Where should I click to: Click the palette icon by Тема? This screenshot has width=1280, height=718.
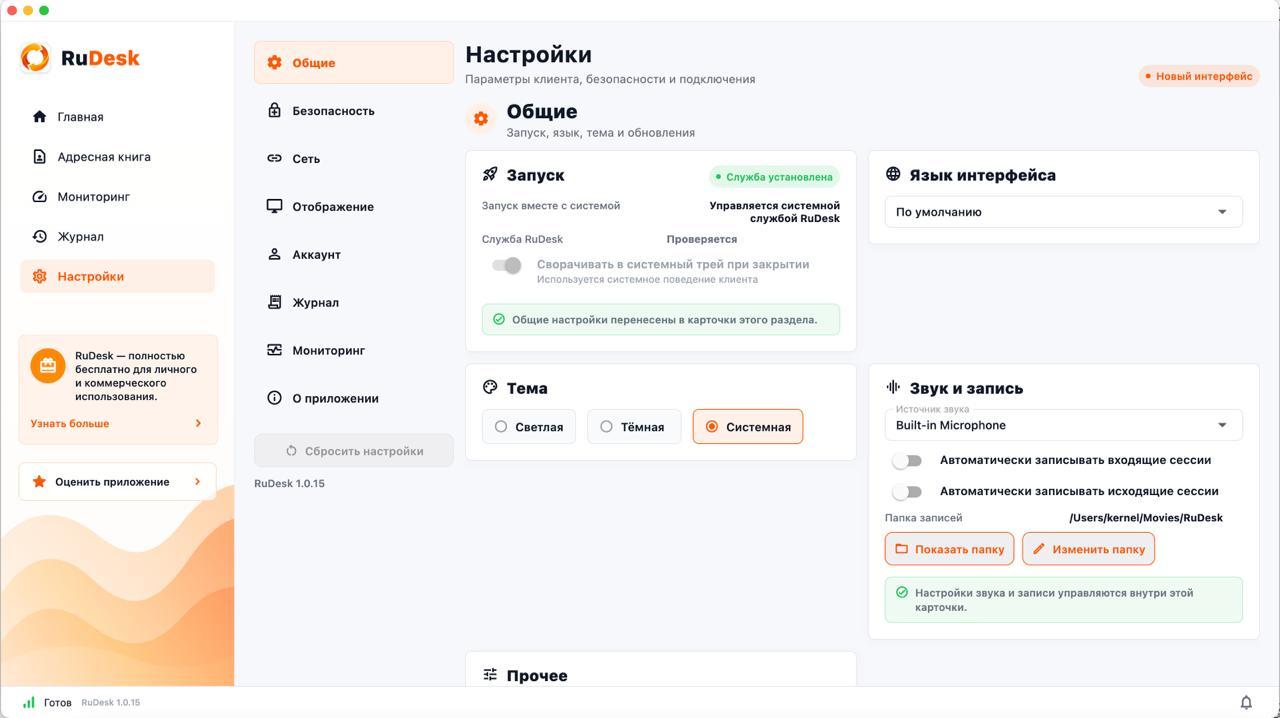click(x=490, y=387)
